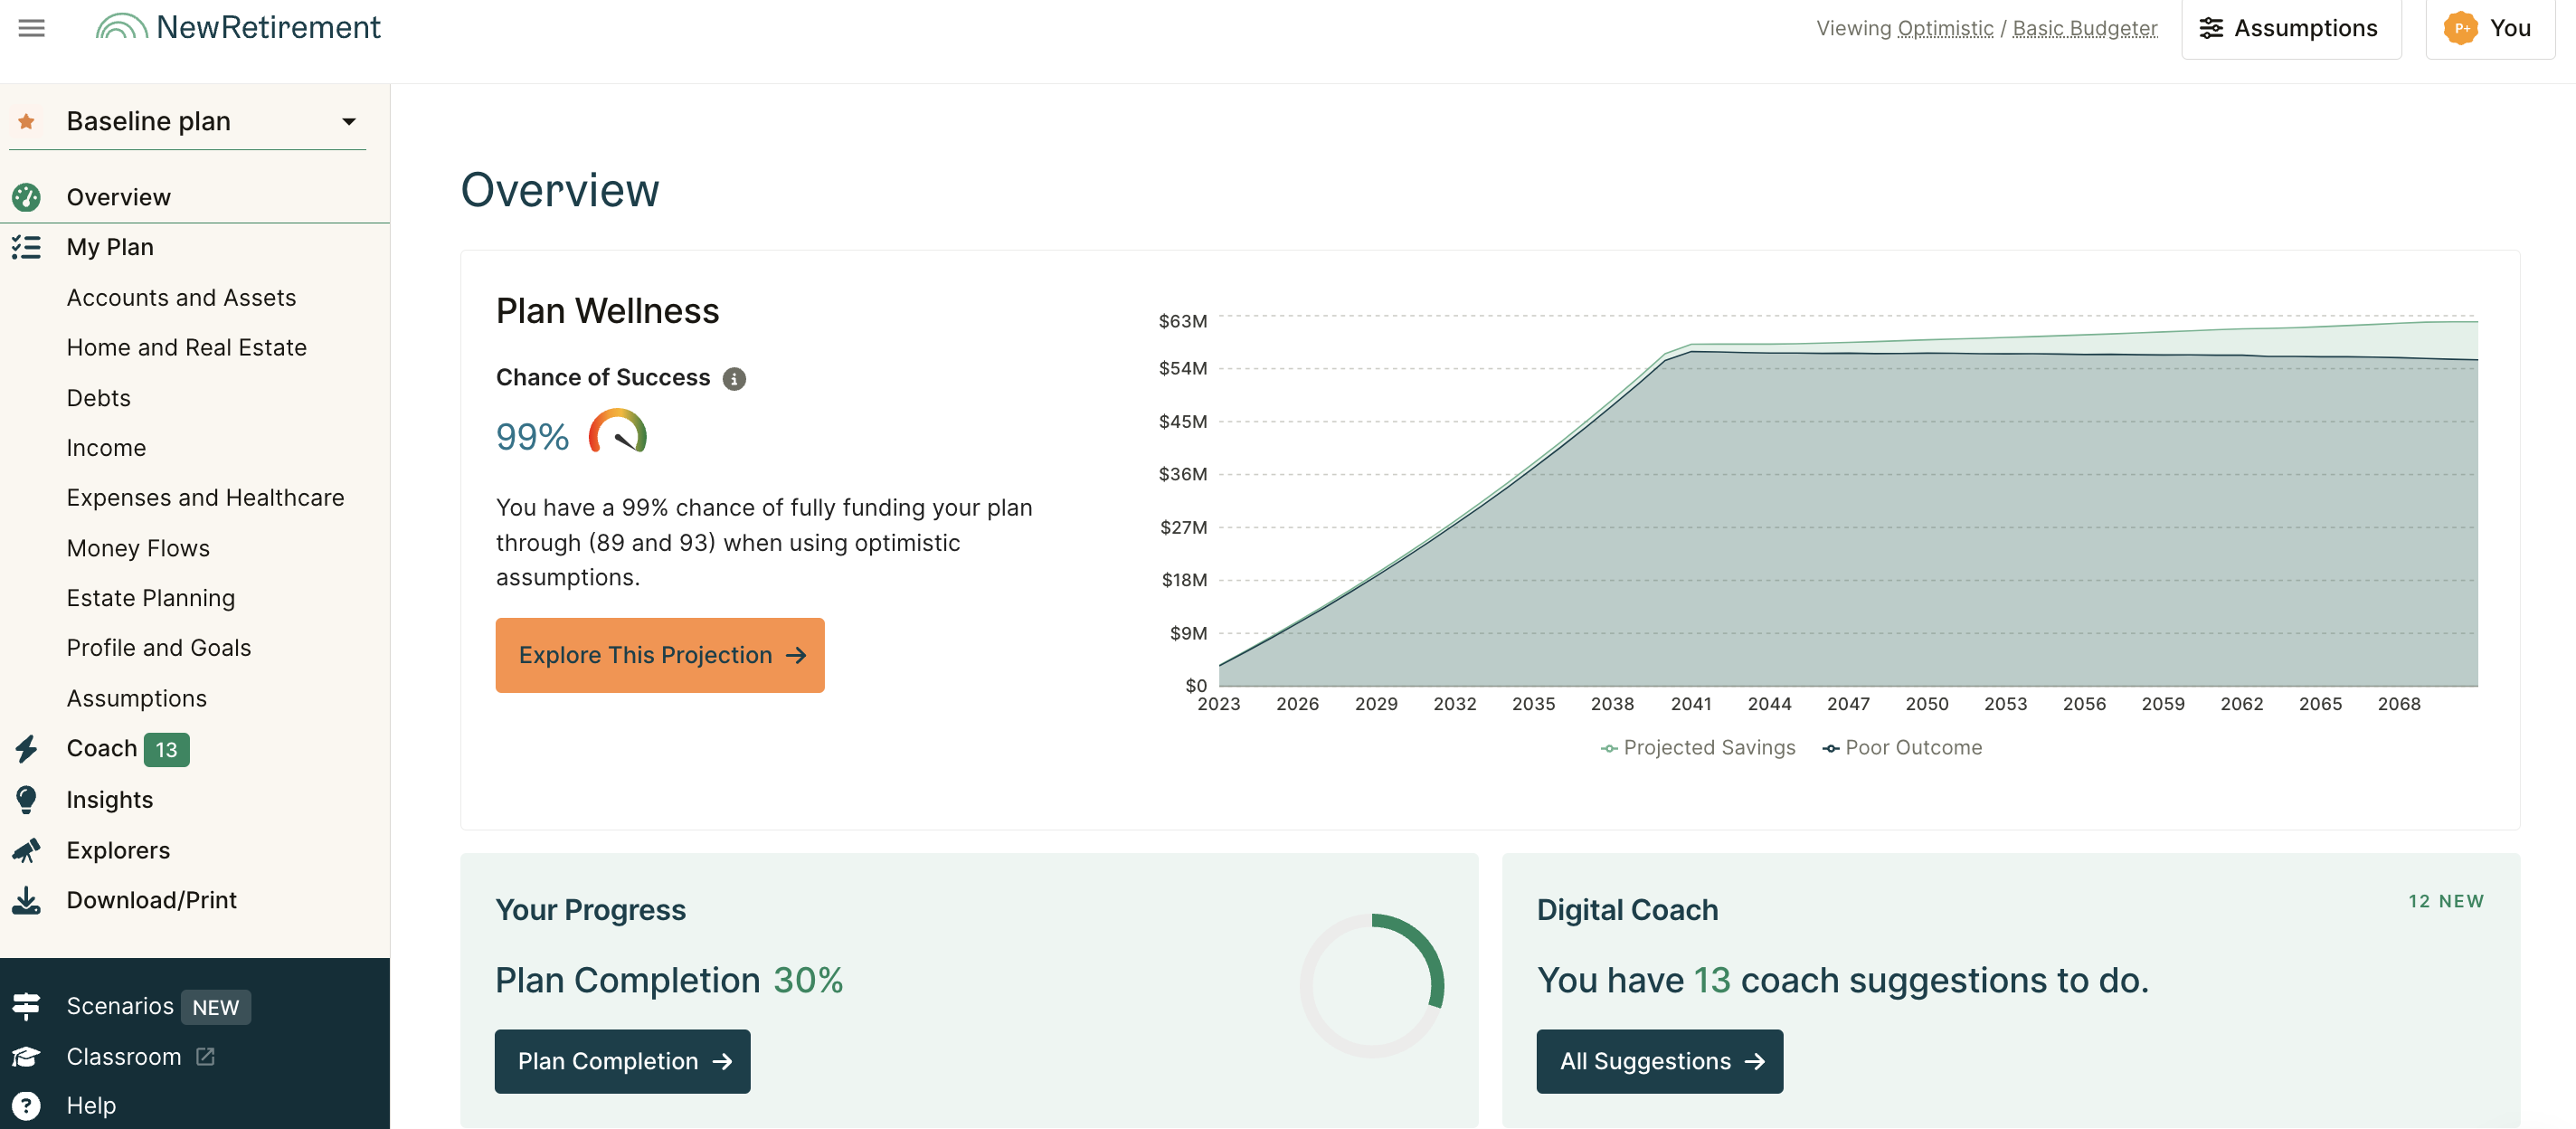Open Expenses and Healthcare section
The height and width of the screenshot is (1129, 2576).
tap(205, 497)
